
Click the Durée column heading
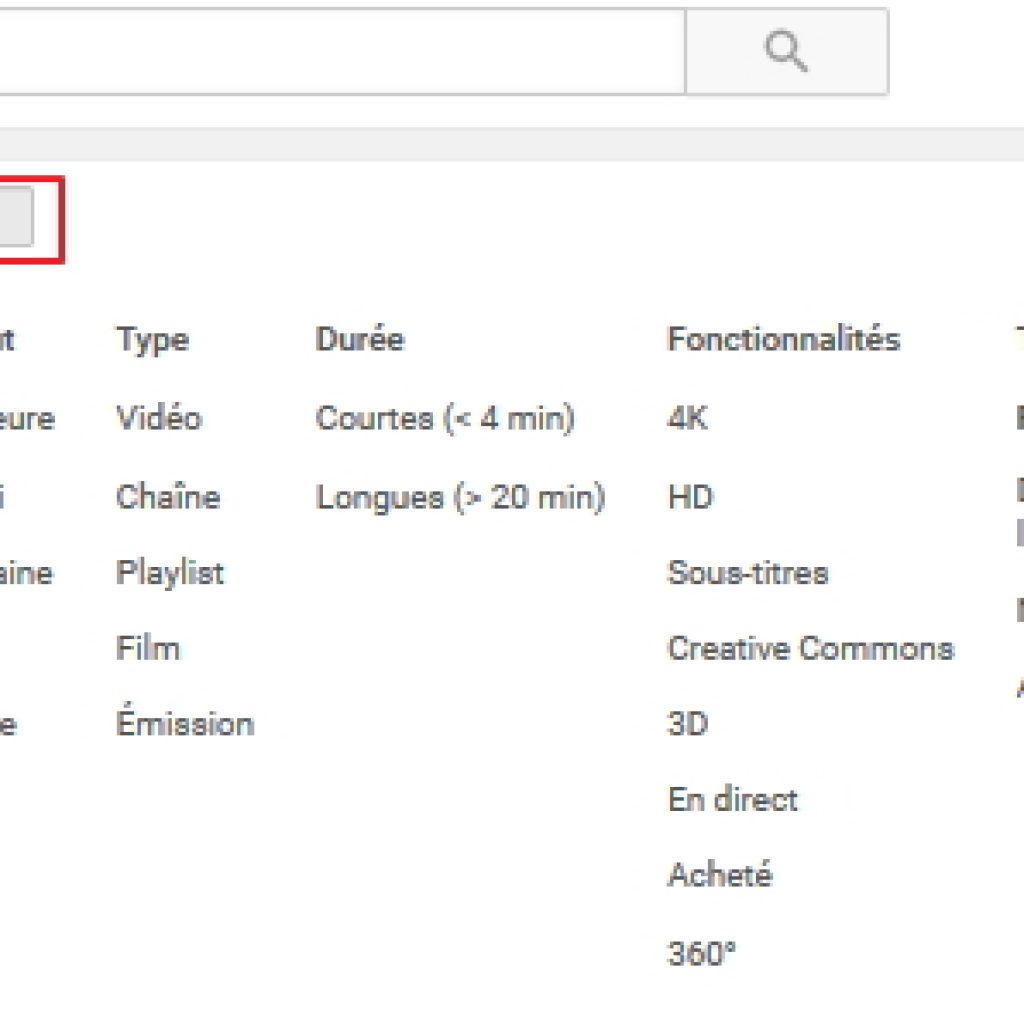point(359,339)
